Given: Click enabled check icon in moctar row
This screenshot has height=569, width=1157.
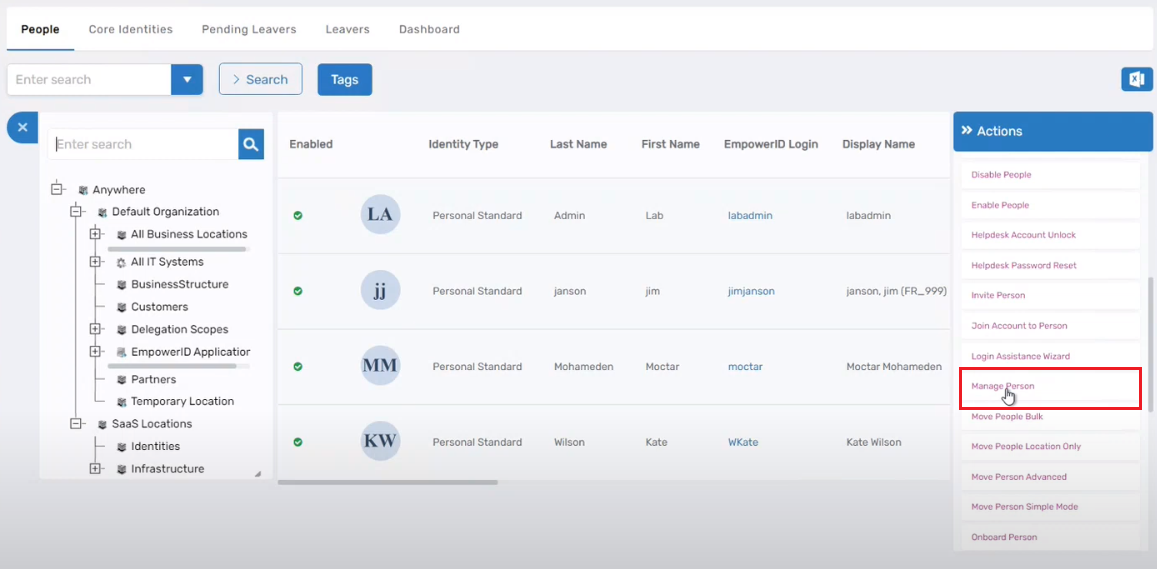Looking at the screenshot, I should [x=297, y=366].
